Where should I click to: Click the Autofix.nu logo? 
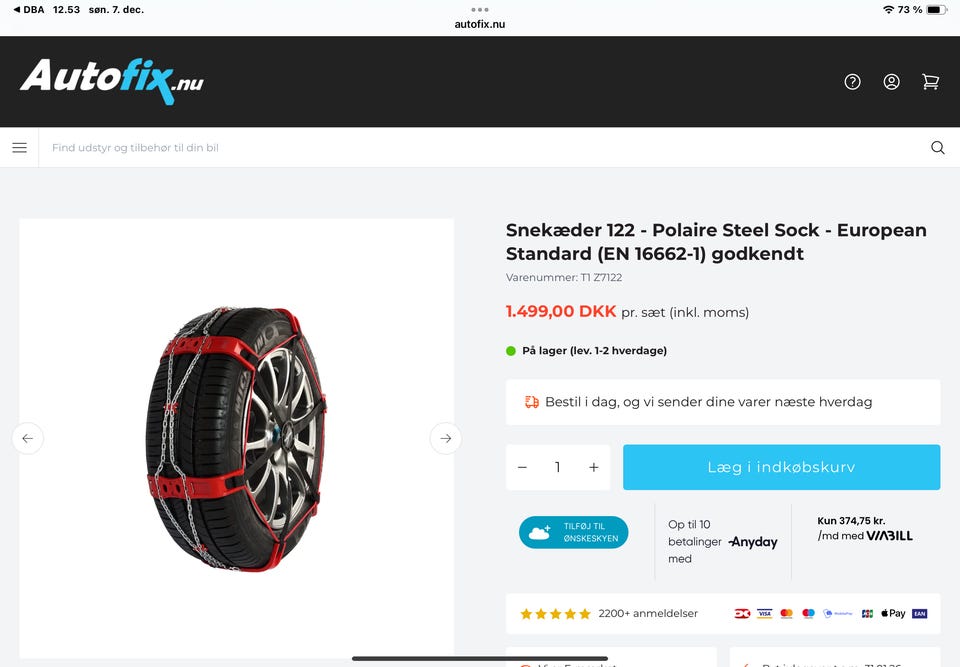coord(111,80)
